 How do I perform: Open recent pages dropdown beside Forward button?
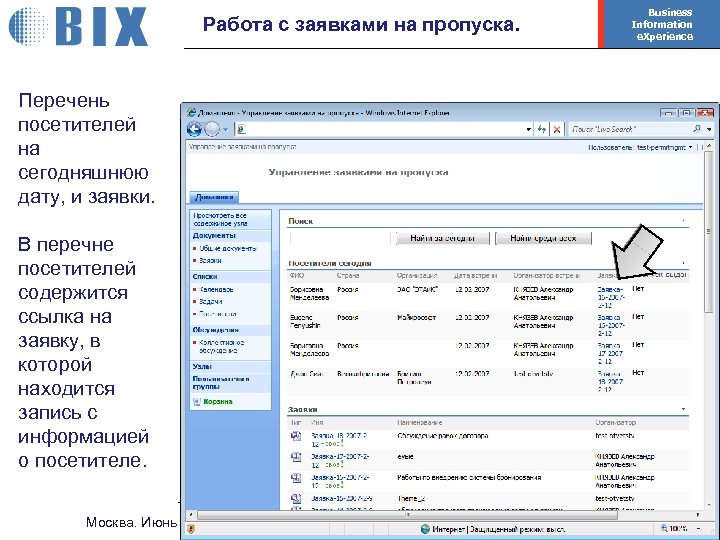[x=225, y=130]
